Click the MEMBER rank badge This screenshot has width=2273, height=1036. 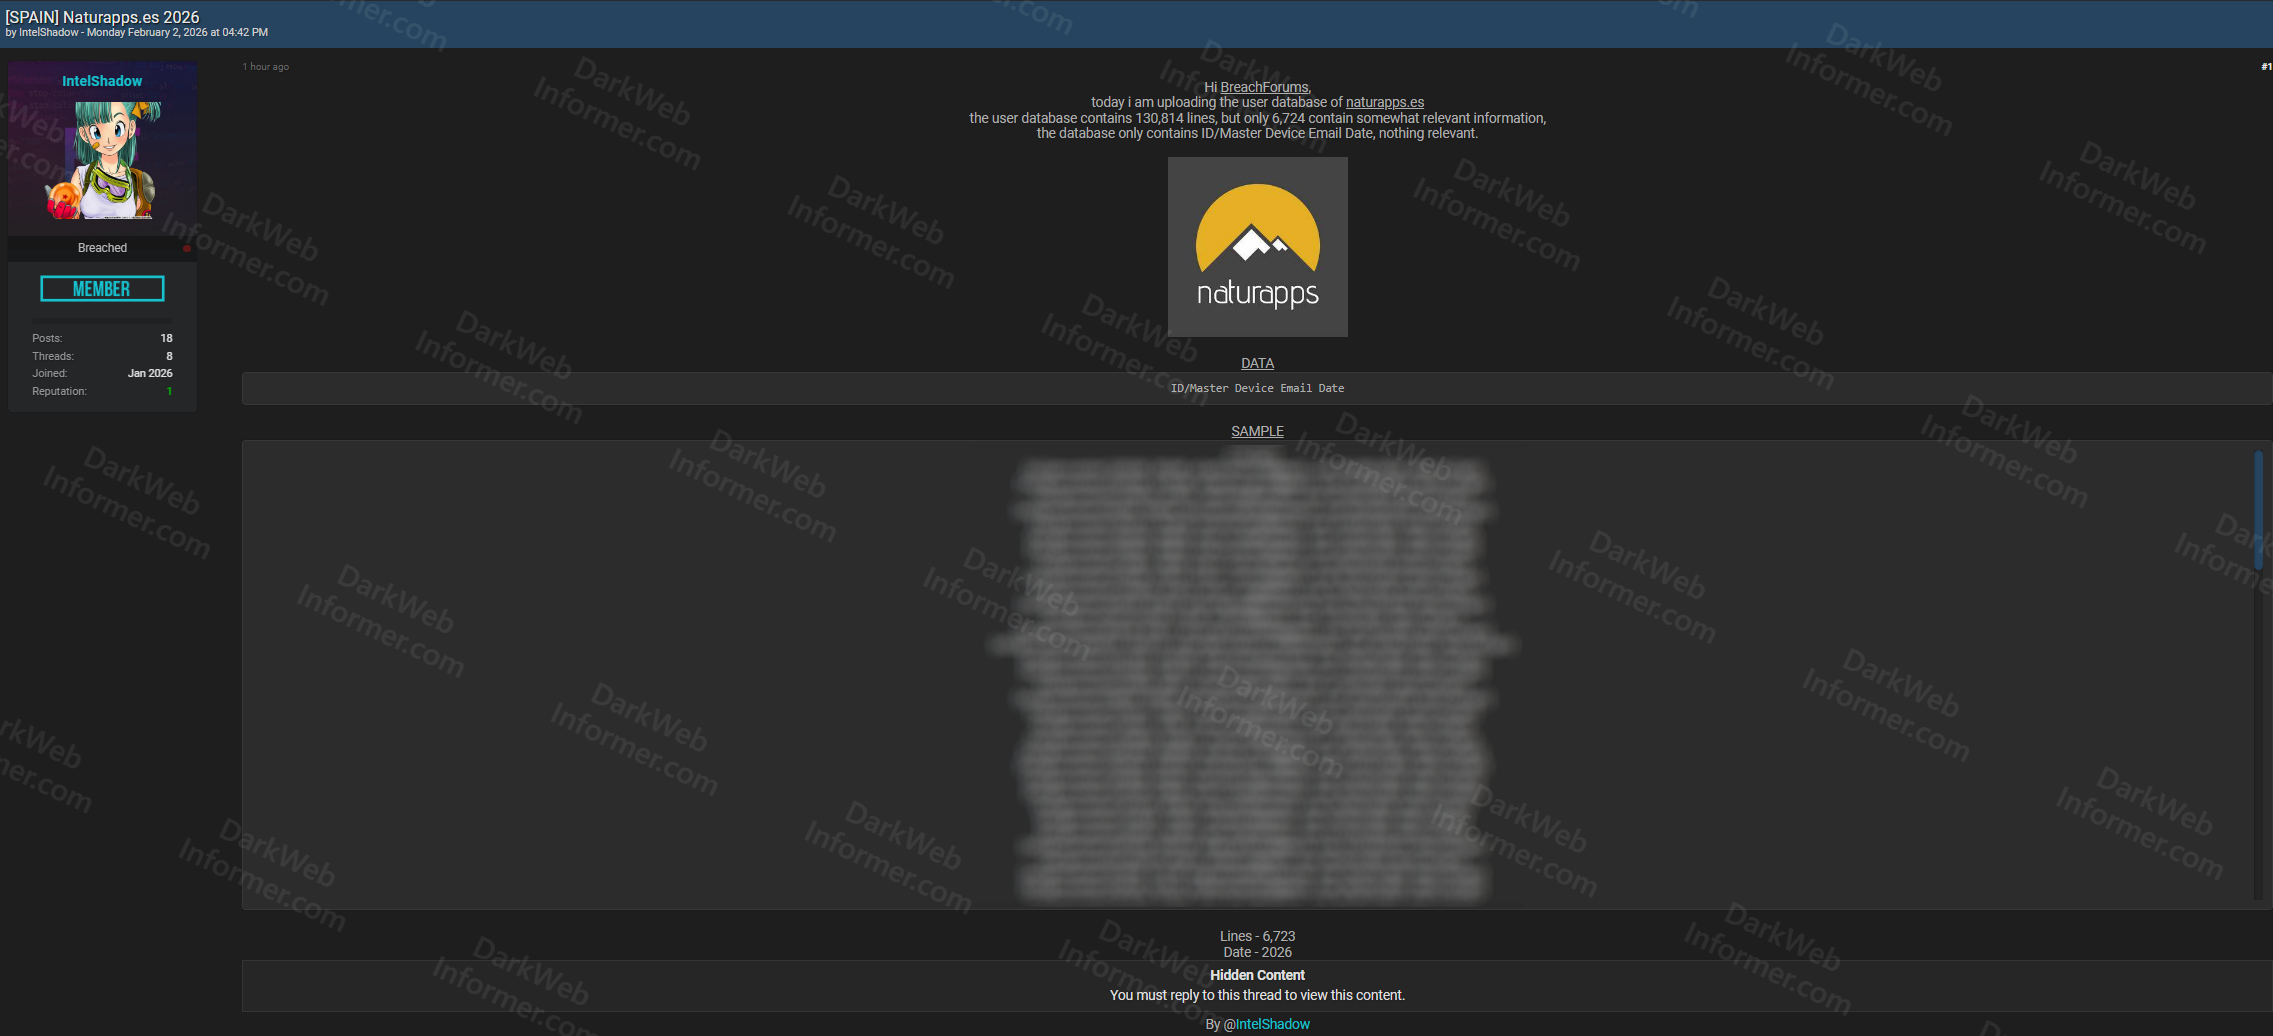[102, 289]
